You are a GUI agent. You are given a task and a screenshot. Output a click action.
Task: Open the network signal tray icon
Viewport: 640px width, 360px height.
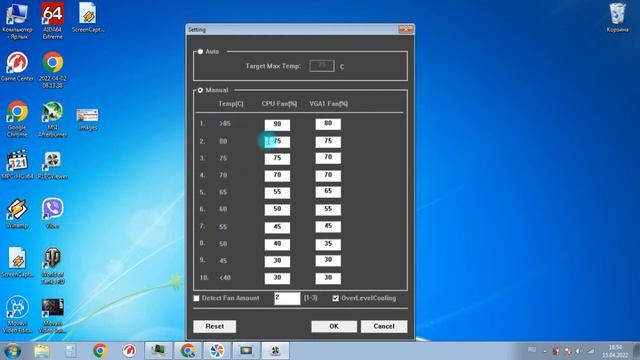(591, 351)
